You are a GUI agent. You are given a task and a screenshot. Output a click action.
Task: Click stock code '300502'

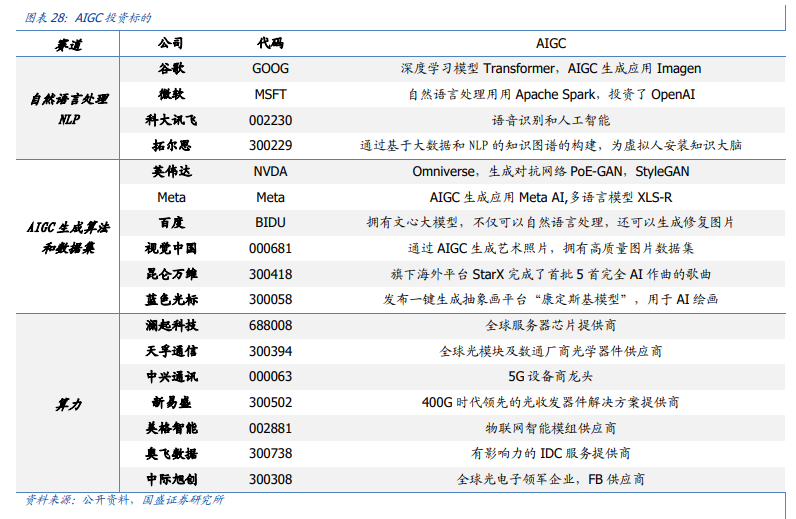click(270, 403)
